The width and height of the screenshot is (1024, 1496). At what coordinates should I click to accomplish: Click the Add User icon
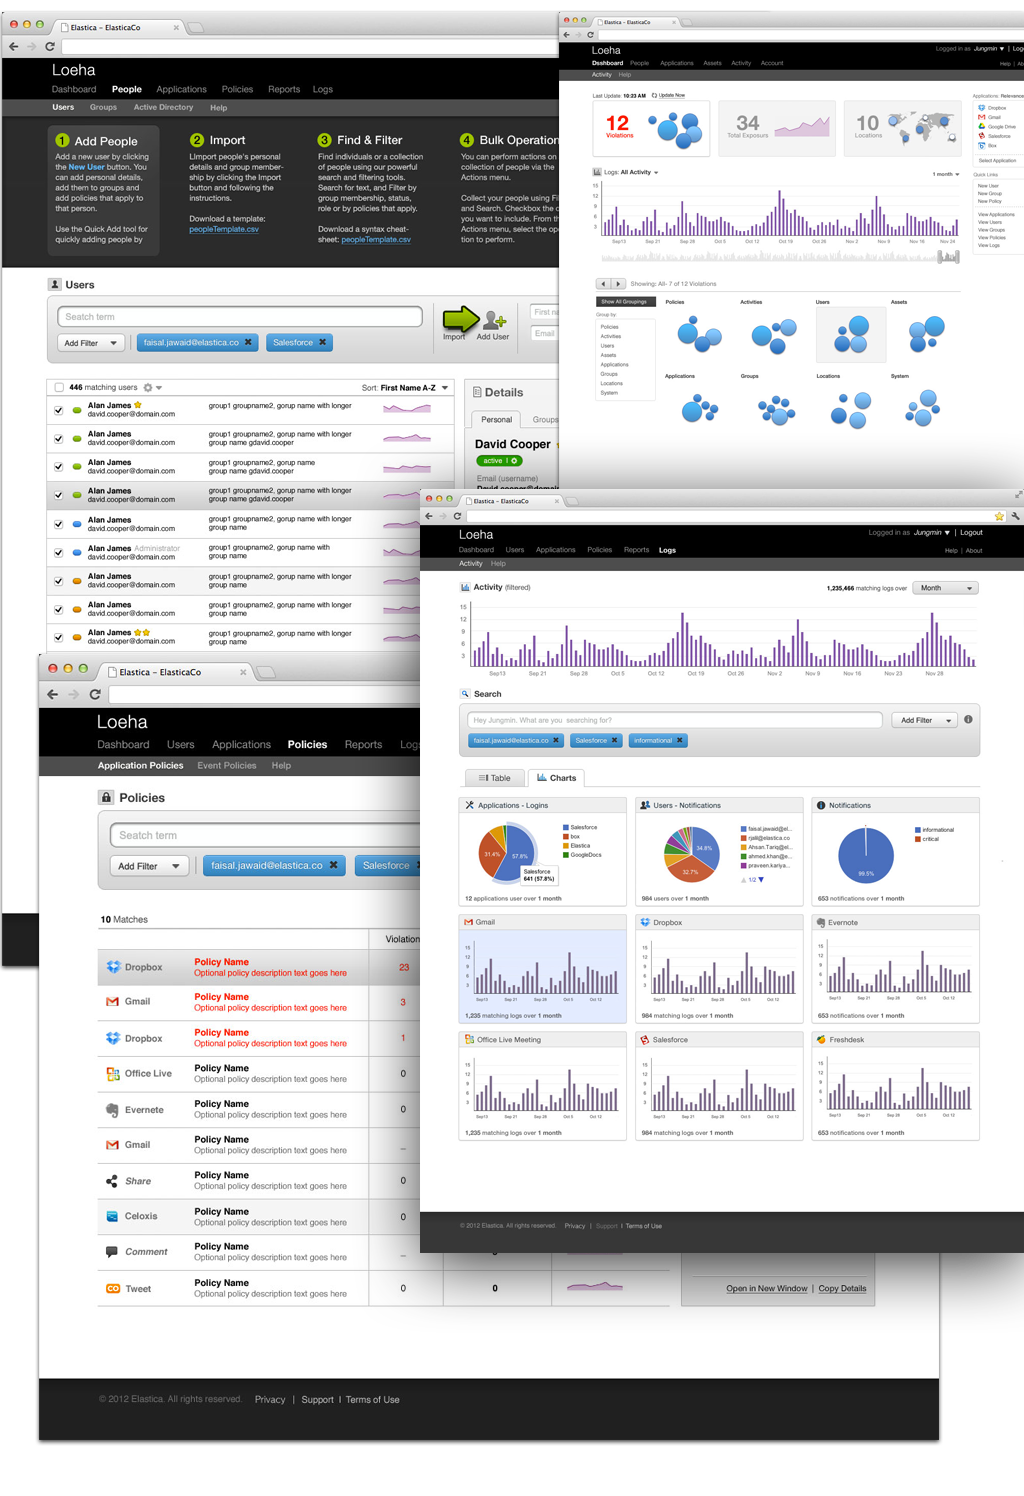point(493,320)
